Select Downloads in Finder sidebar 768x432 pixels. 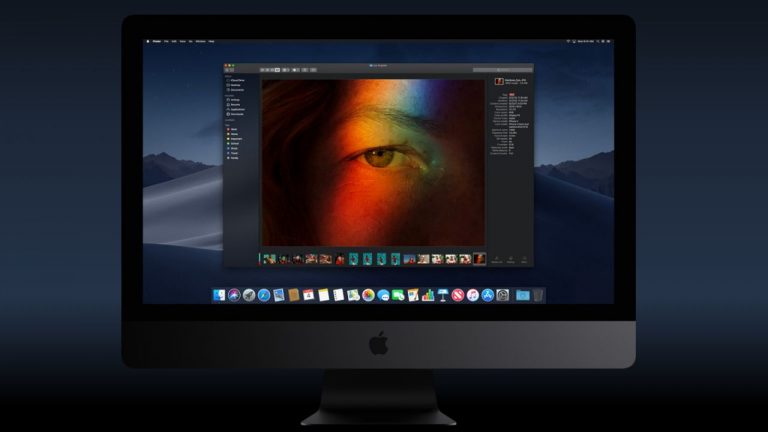point(236,114)
